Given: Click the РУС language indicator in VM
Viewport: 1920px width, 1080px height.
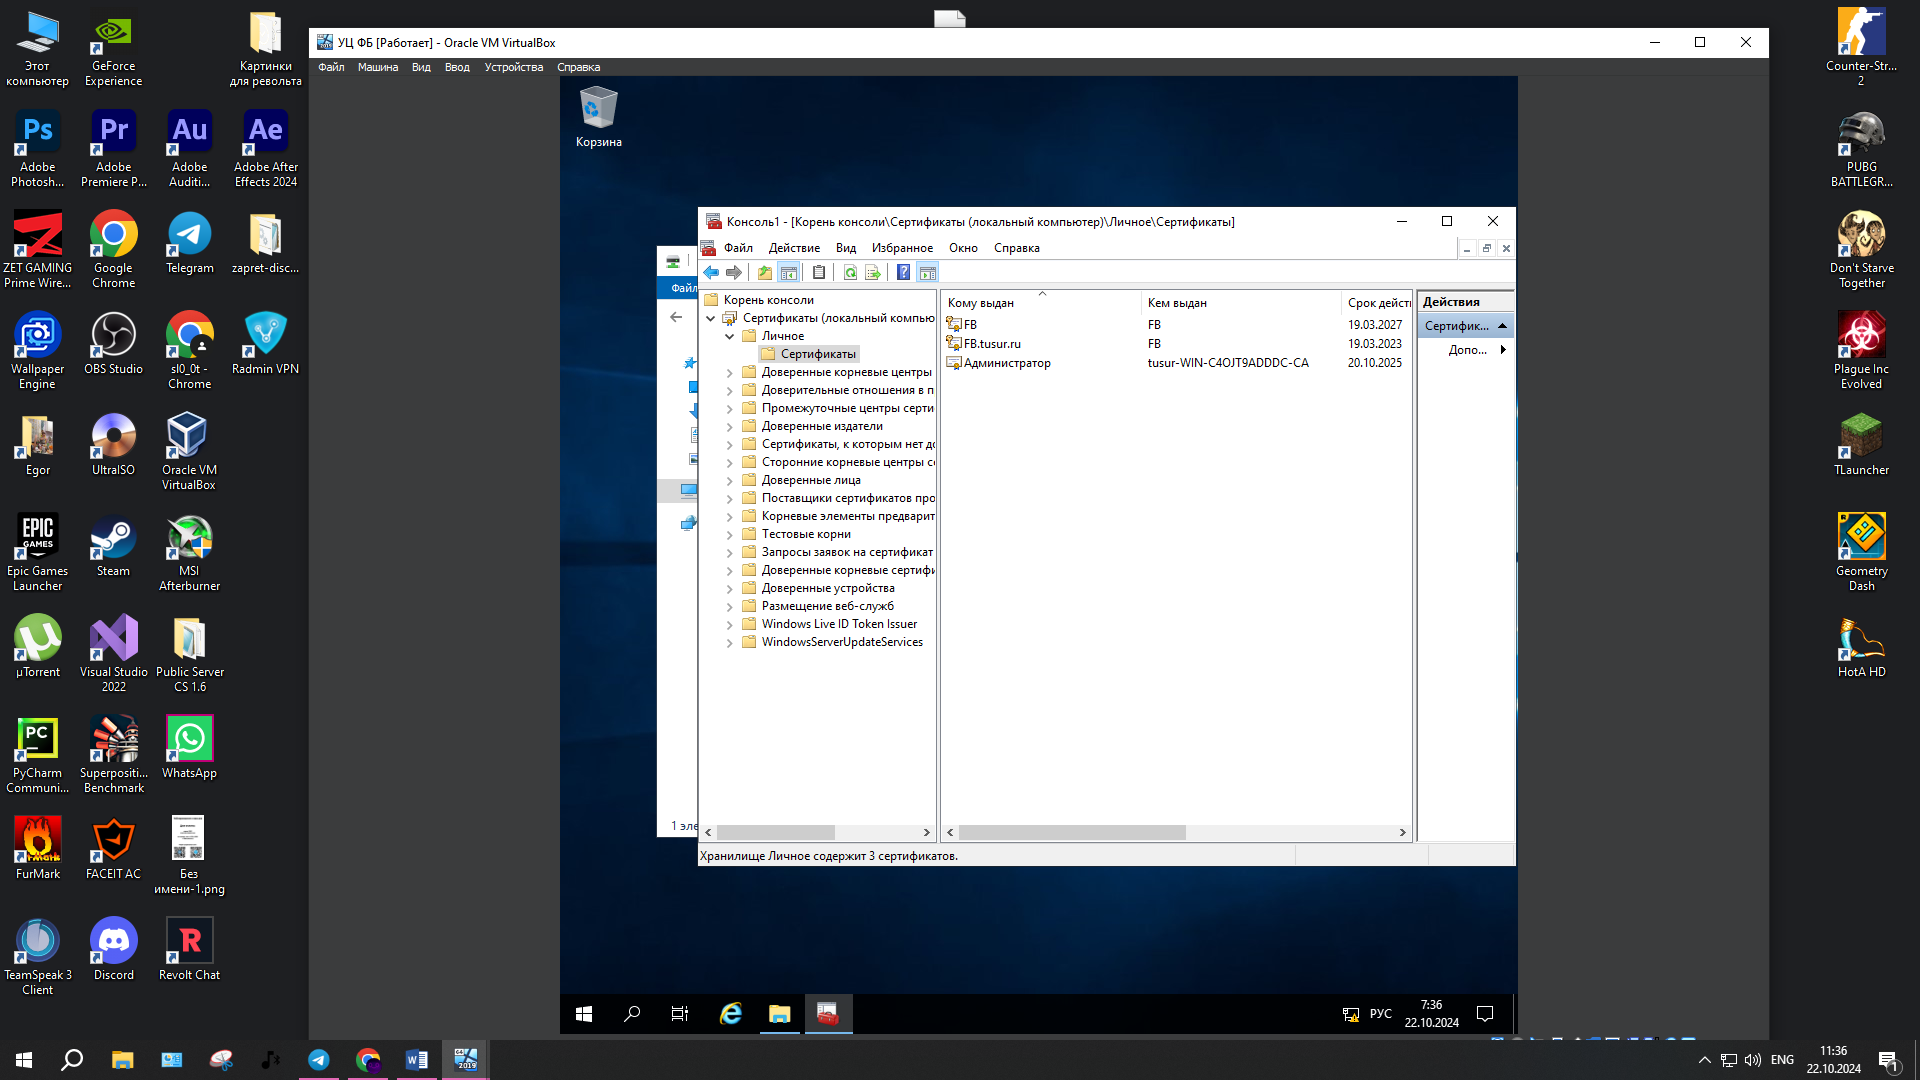Looking at the screenshot, I should tap(1380, 1014).
